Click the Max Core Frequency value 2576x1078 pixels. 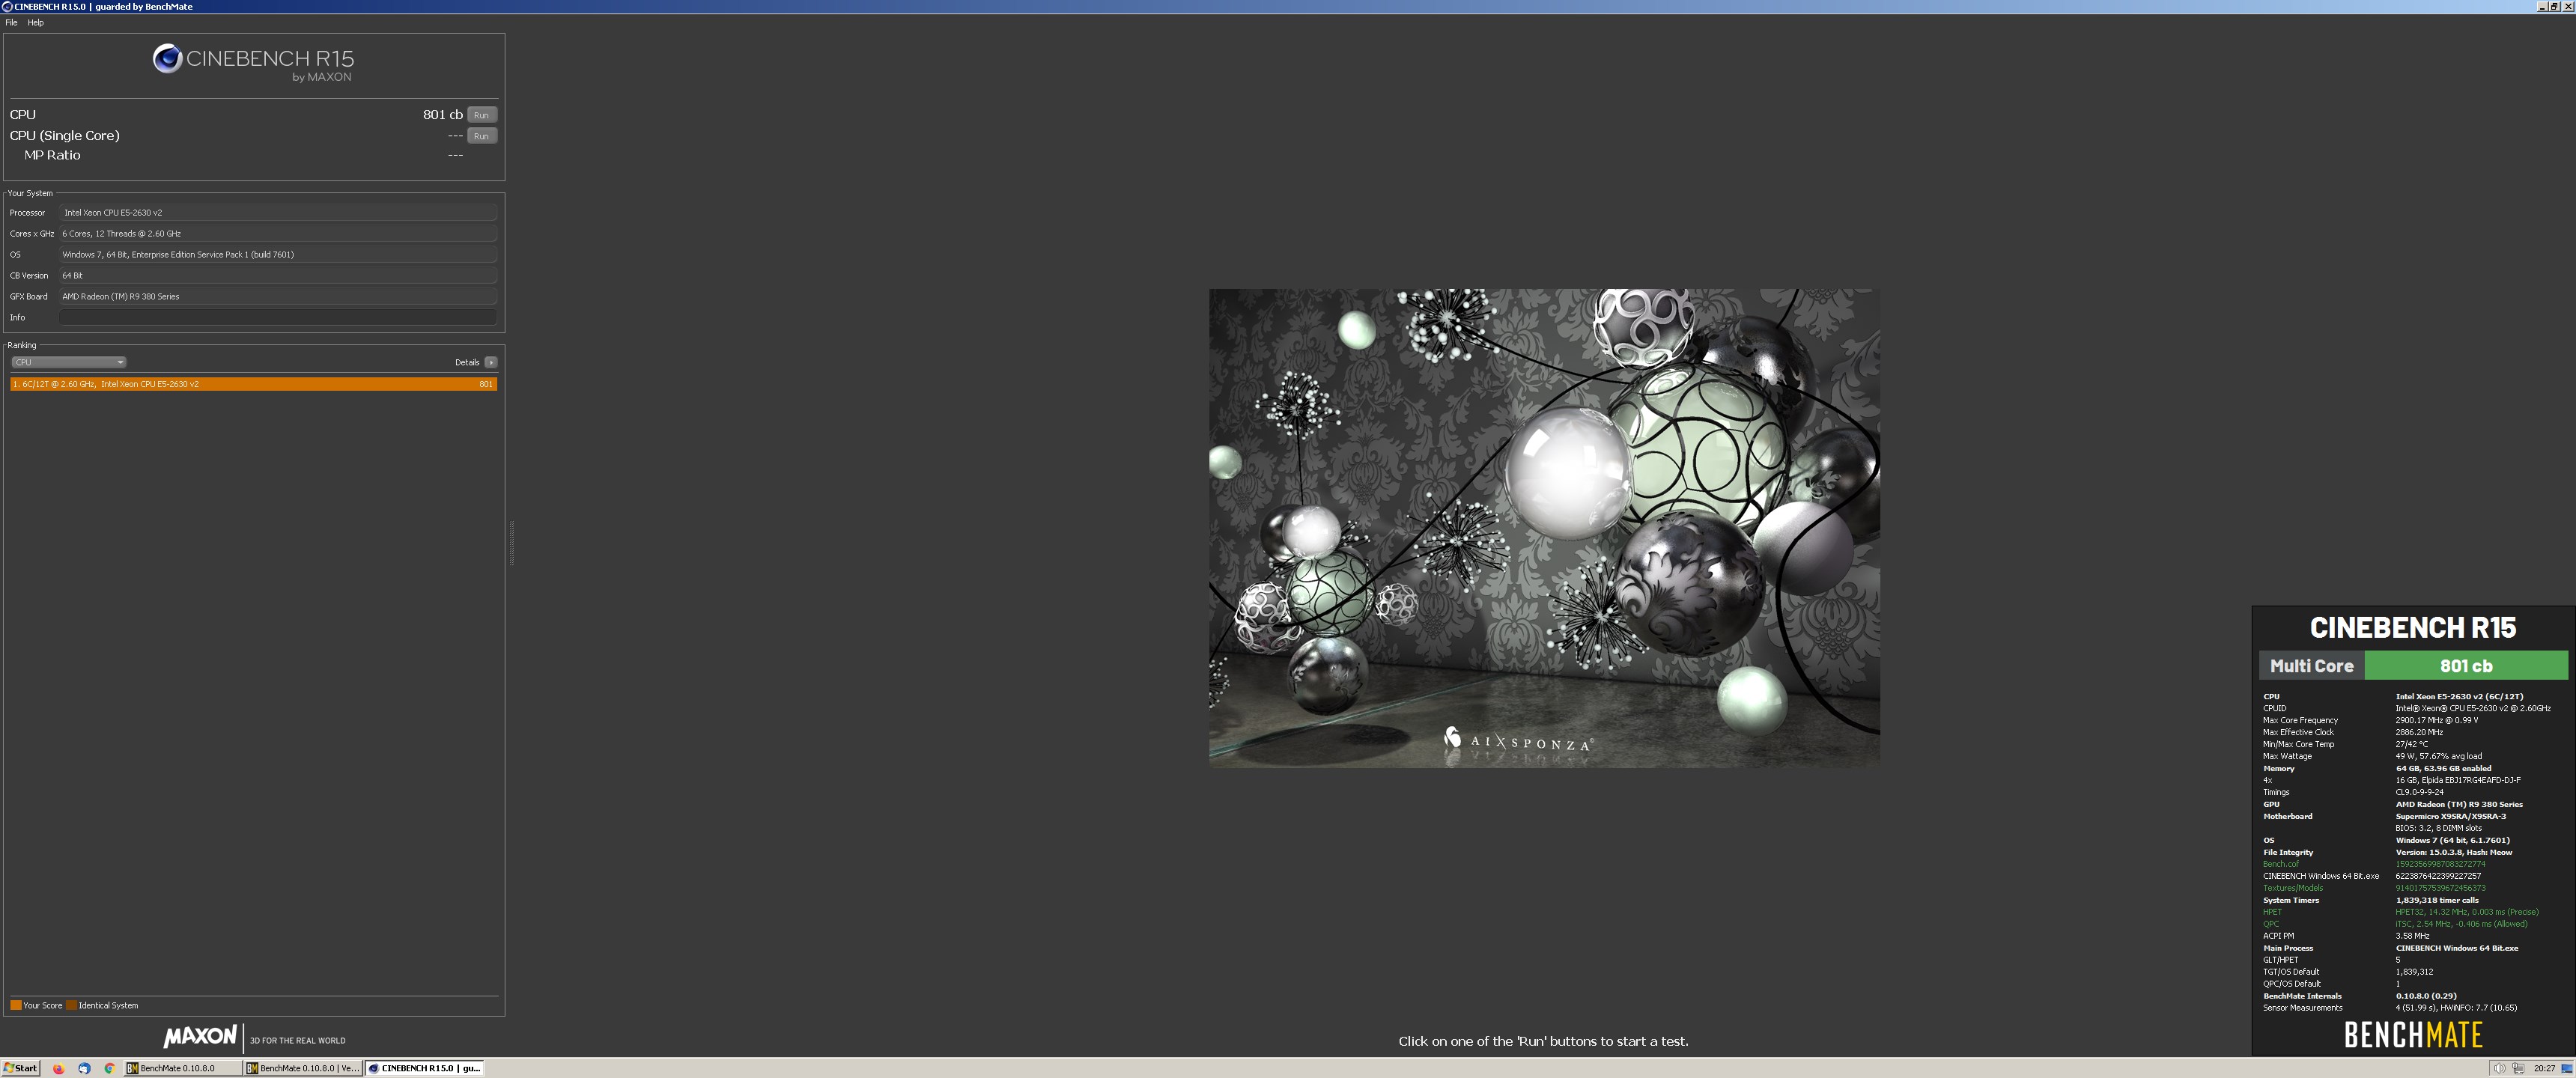click(x=2436, y=720)
